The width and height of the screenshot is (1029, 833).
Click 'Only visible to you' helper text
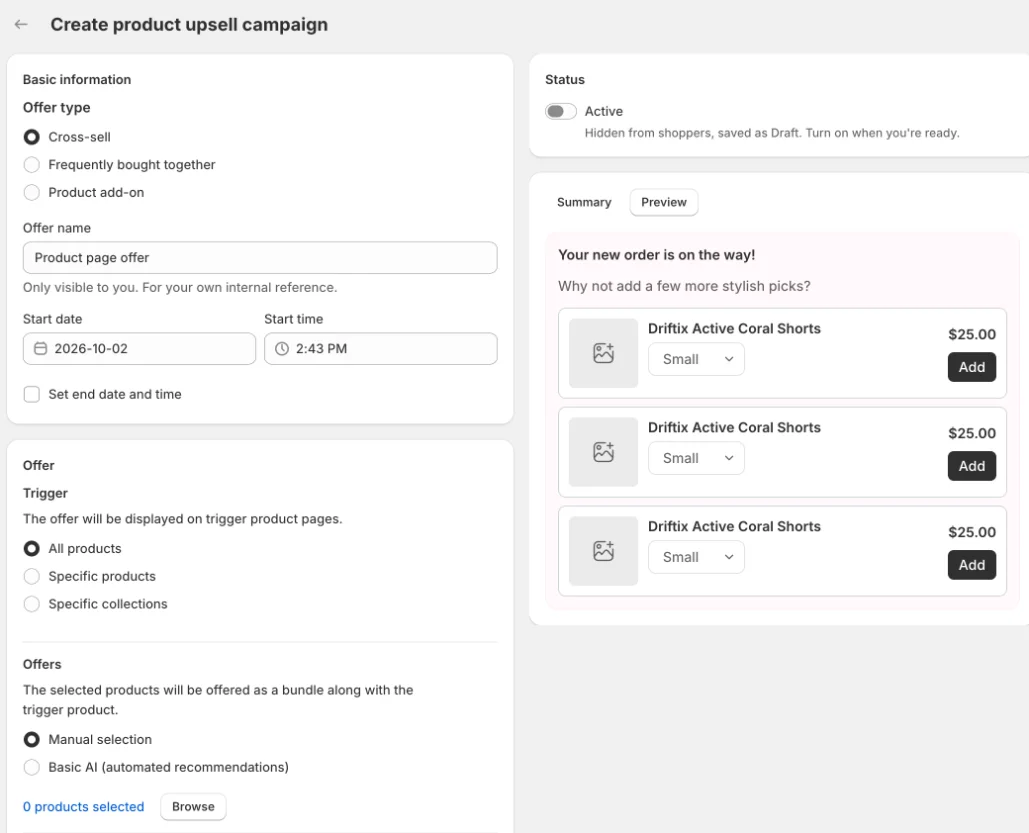tap(180, 288)
